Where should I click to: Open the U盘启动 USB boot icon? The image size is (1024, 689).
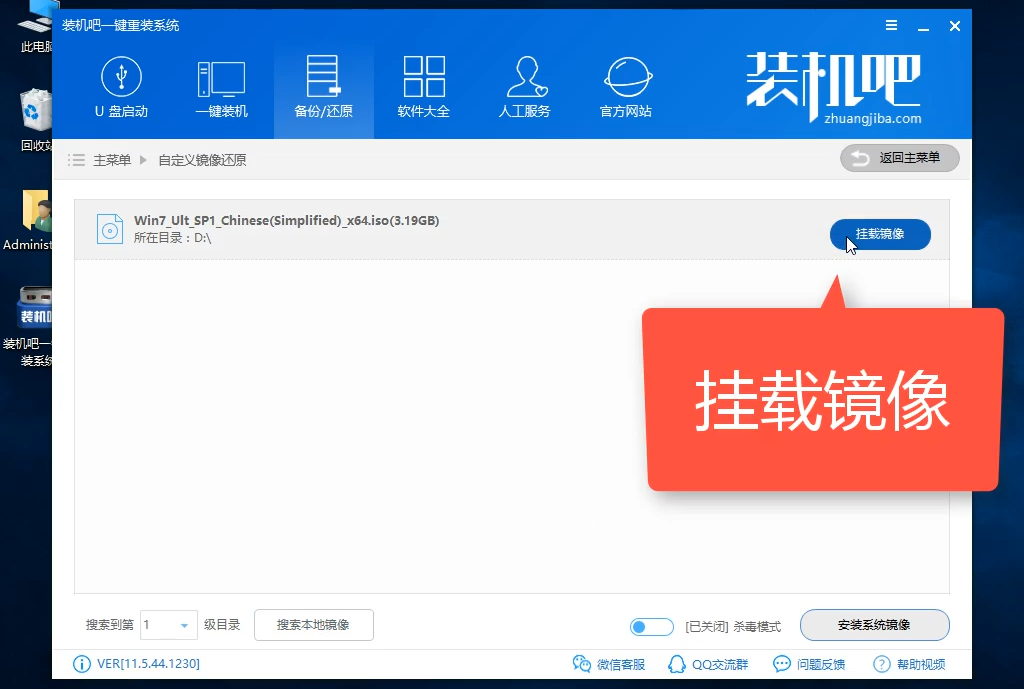tap(121, 77)
